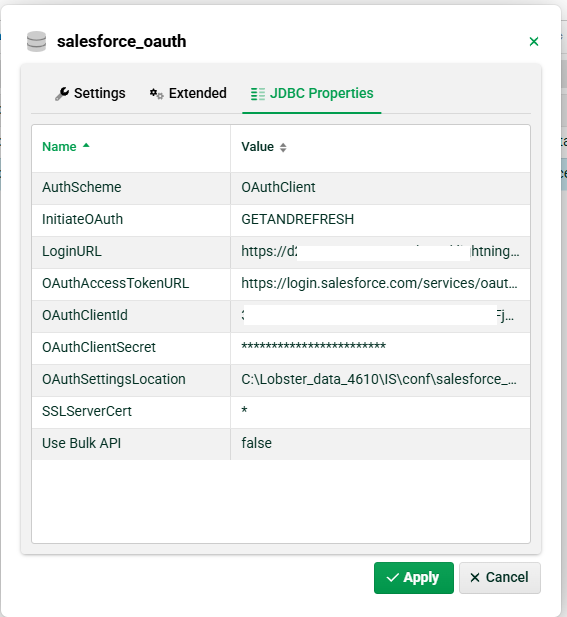Sort the table by Name column
Viewport: 567px width, 617px height.
[59, 147]
